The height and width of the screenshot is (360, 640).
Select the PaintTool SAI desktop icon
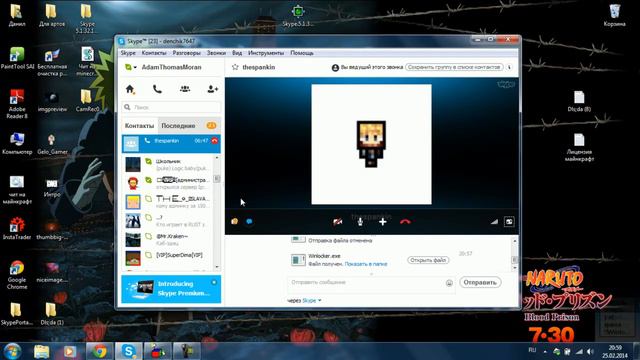coord(17,58)
